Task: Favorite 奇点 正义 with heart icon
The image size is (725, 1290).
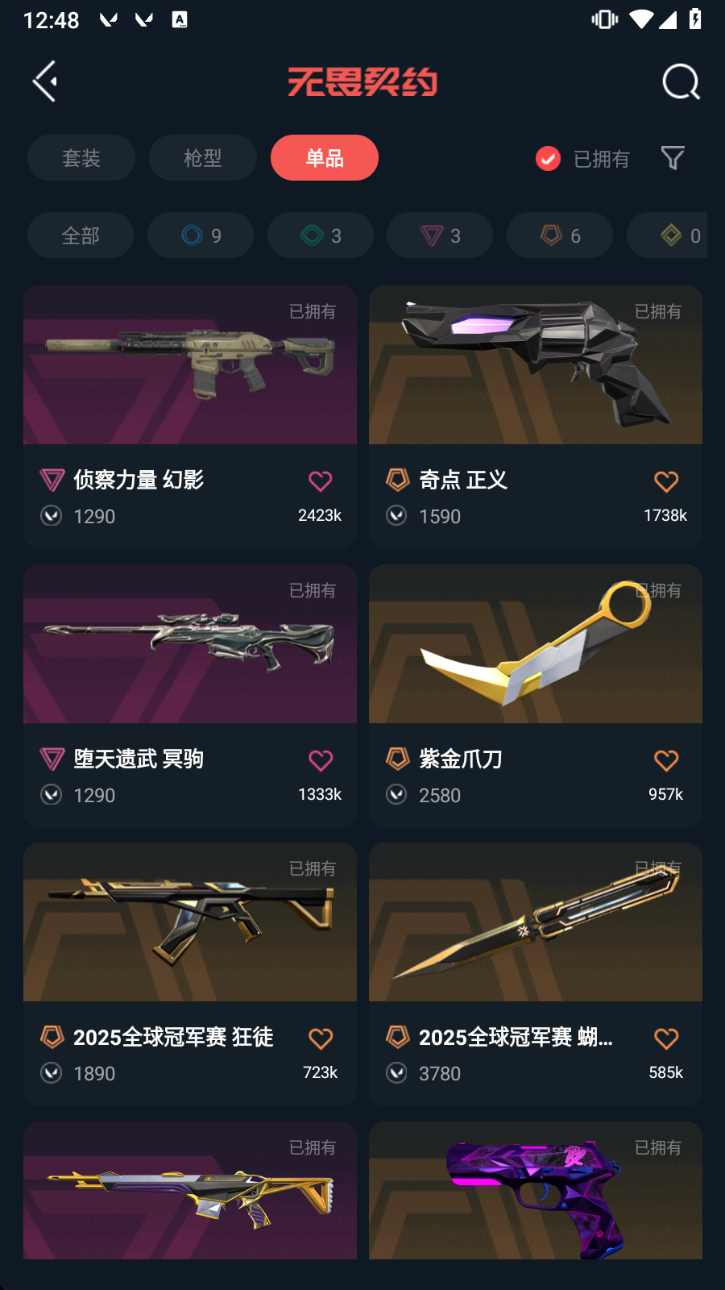Action: click(x=666, y=481)
